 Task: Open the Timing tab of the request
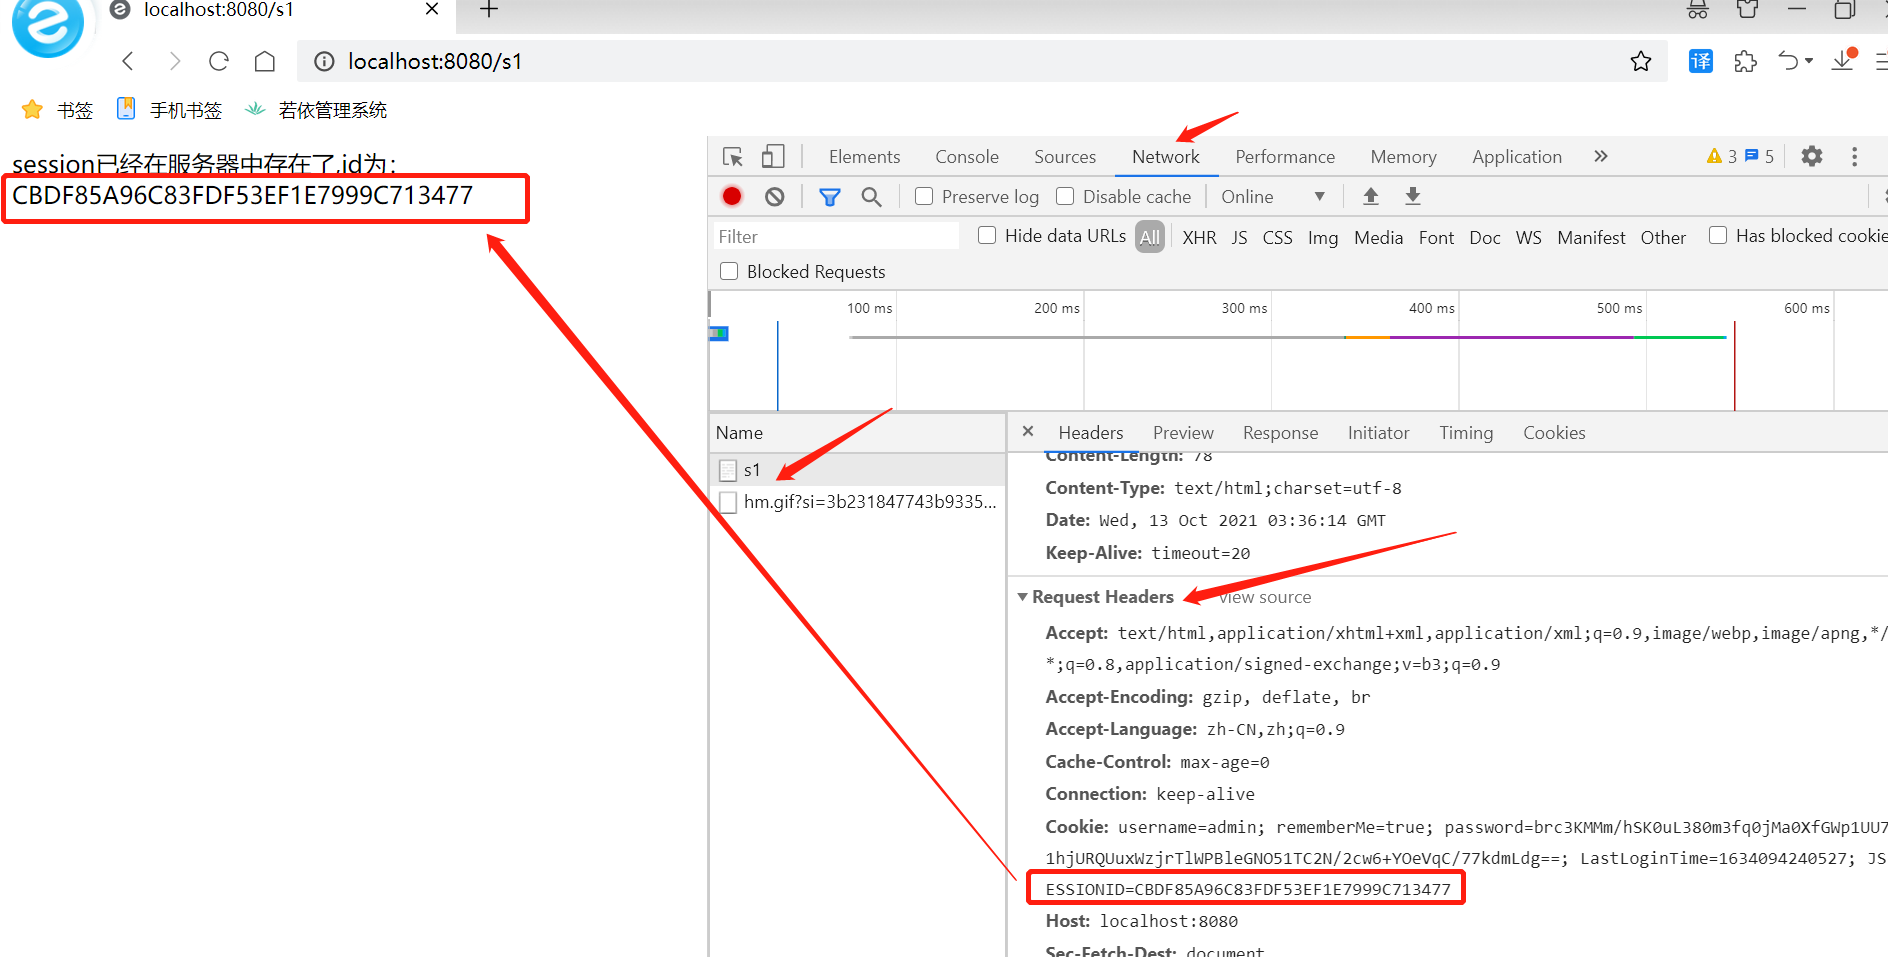pyautogui.click(x=1466, y=433)
